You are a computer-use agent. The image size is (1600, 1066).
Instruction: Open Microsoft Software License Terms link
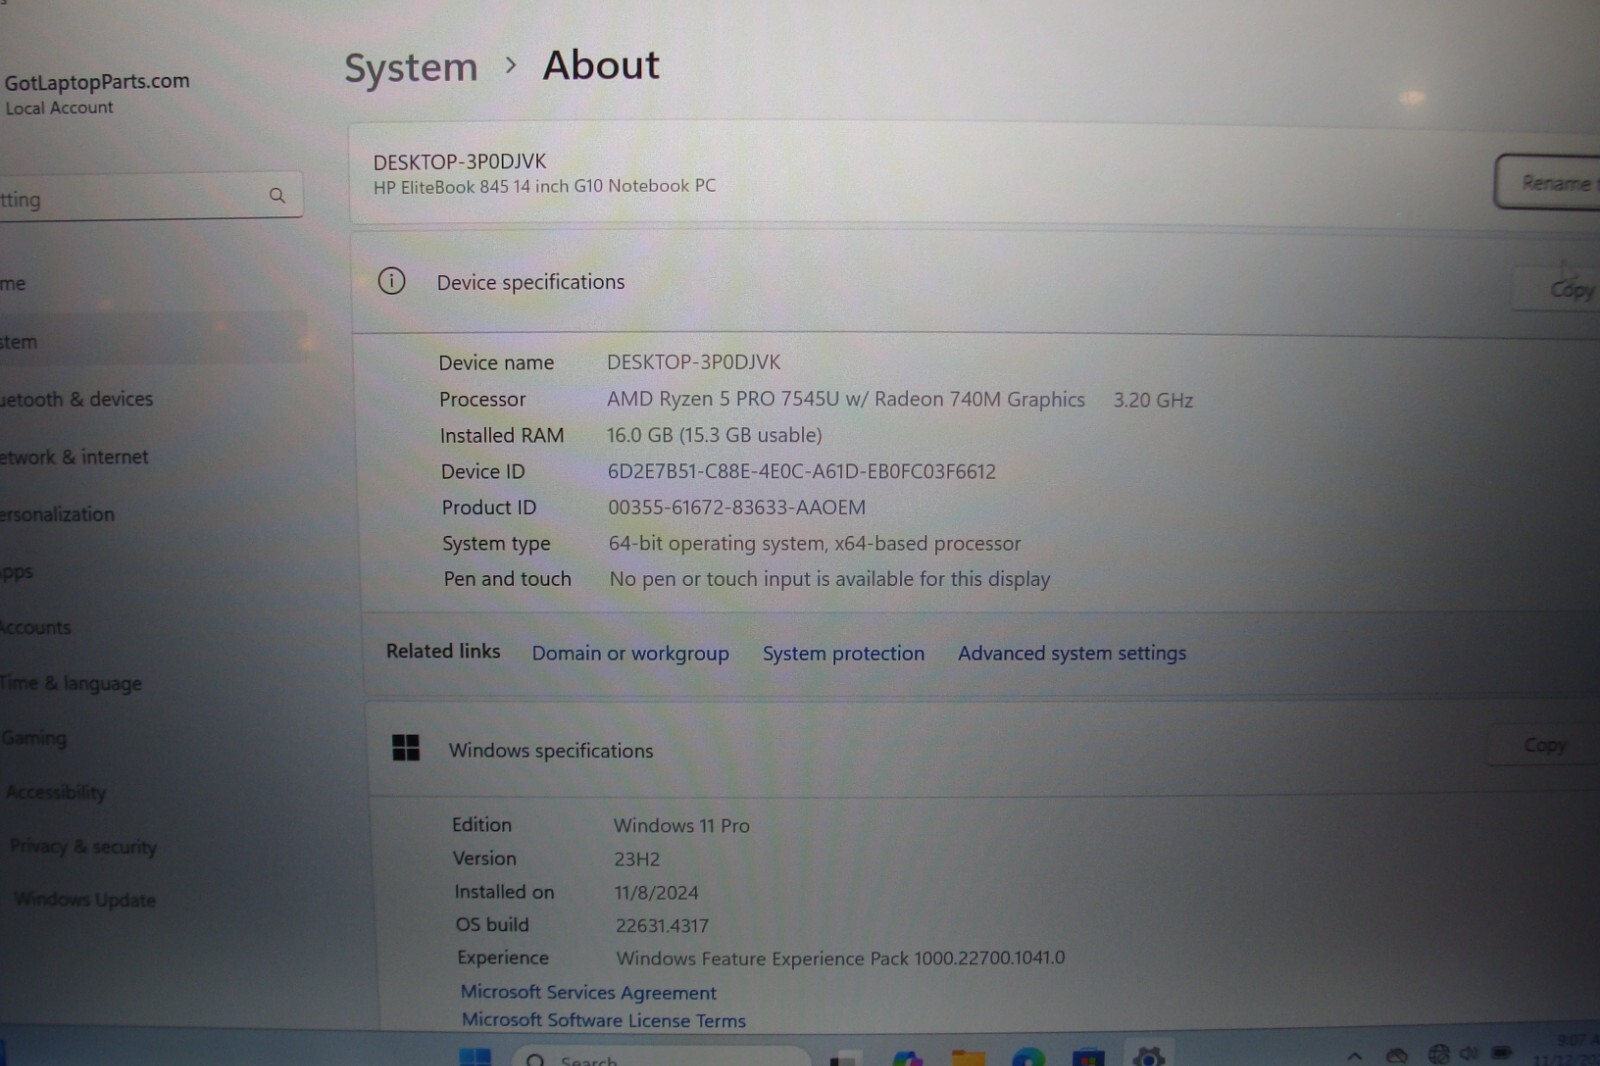pyautogui.click(x=603, y=1020)
